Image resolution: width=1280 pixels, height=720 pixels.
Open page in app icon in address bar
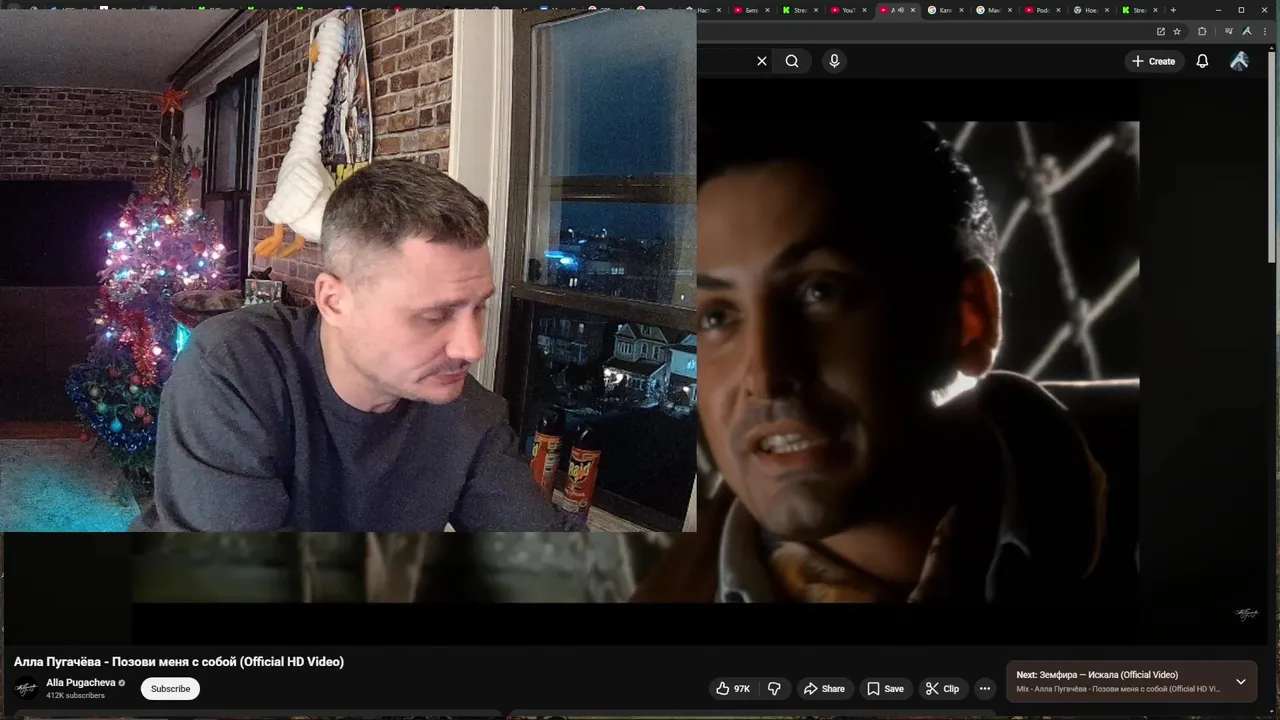tap(1161, 31)
